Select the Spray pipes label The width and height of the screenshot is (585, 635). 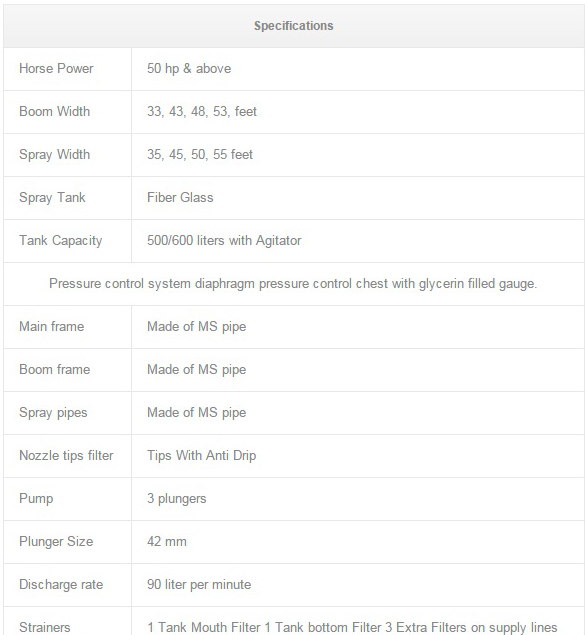click(53, 413)
